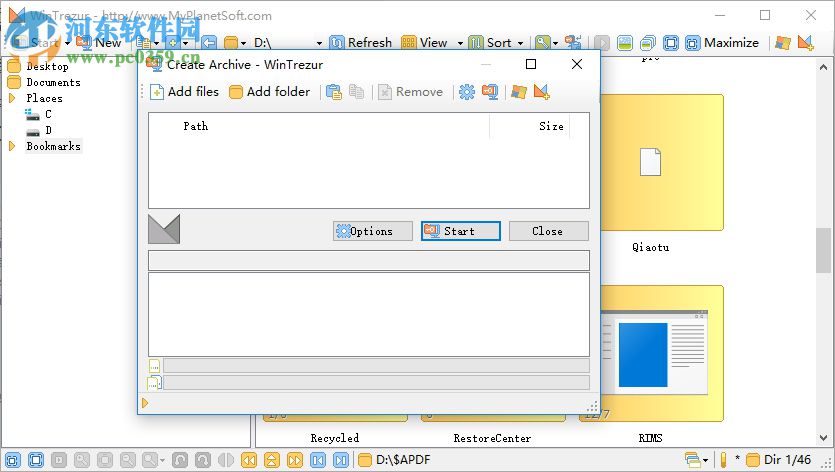Click the orange up-arrows icon in bottom bar
The width and height of the screenshot is (835, 472).
[x=272, y=460]
